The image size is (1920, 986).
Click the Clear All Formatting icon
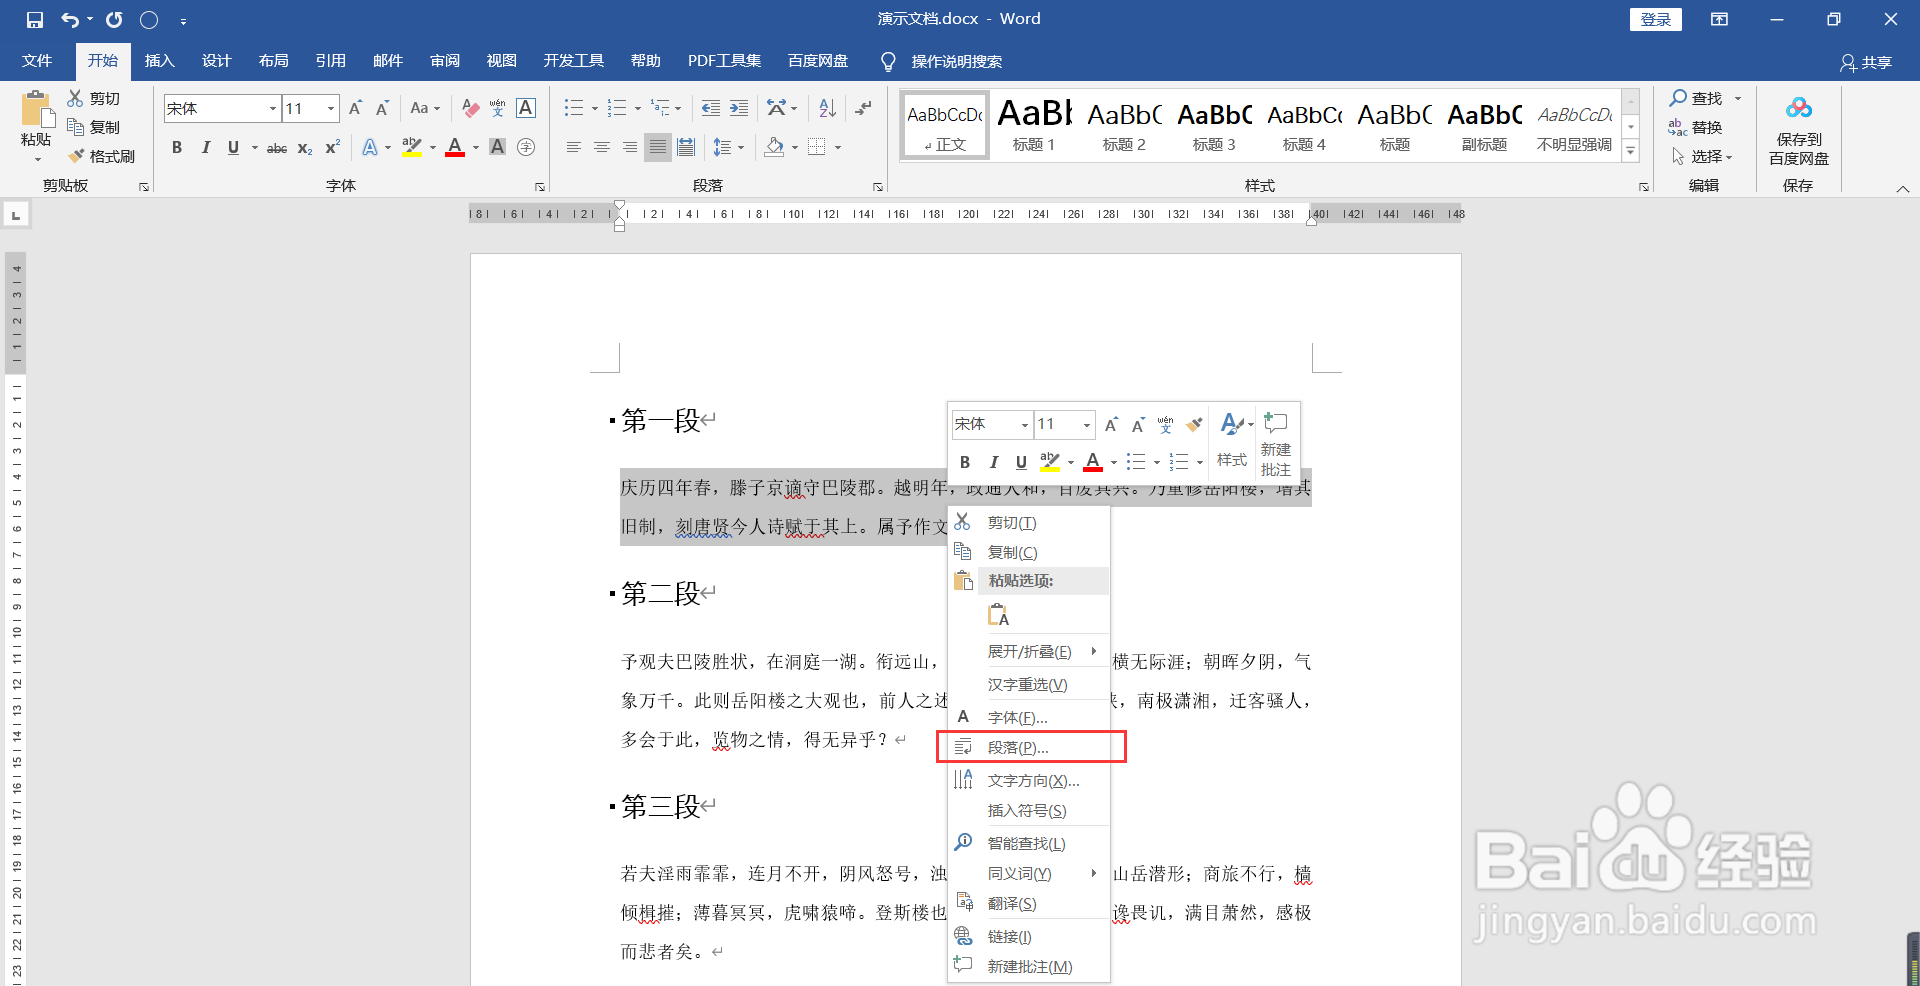[x=470, y=108]
